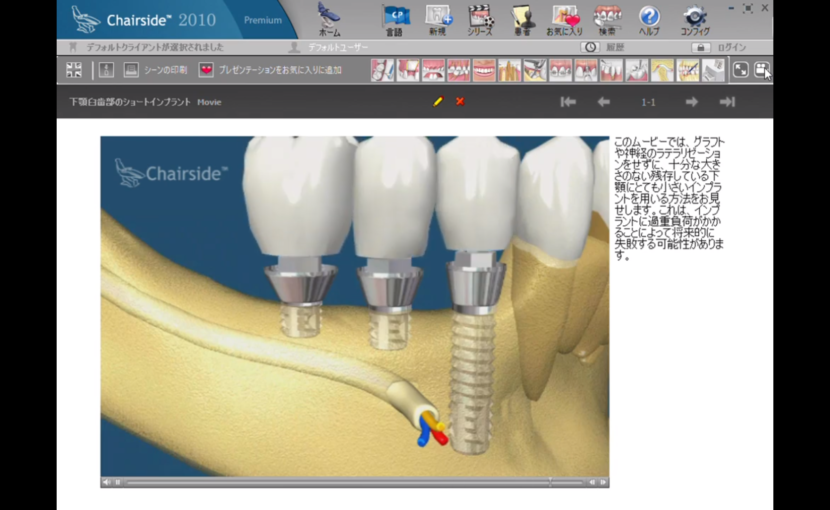830x510 pixels.
Task: Step the movie back one frame
Action: click(x=592, y=482)
